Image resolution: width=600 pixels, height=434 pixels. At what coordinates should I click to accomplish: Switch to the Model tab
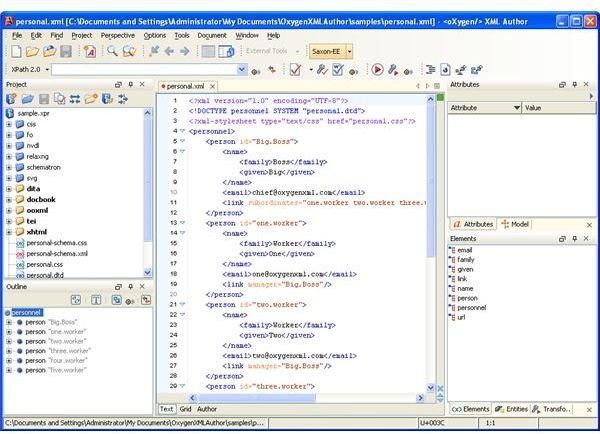pyautogui.click(x=515, y=224)
